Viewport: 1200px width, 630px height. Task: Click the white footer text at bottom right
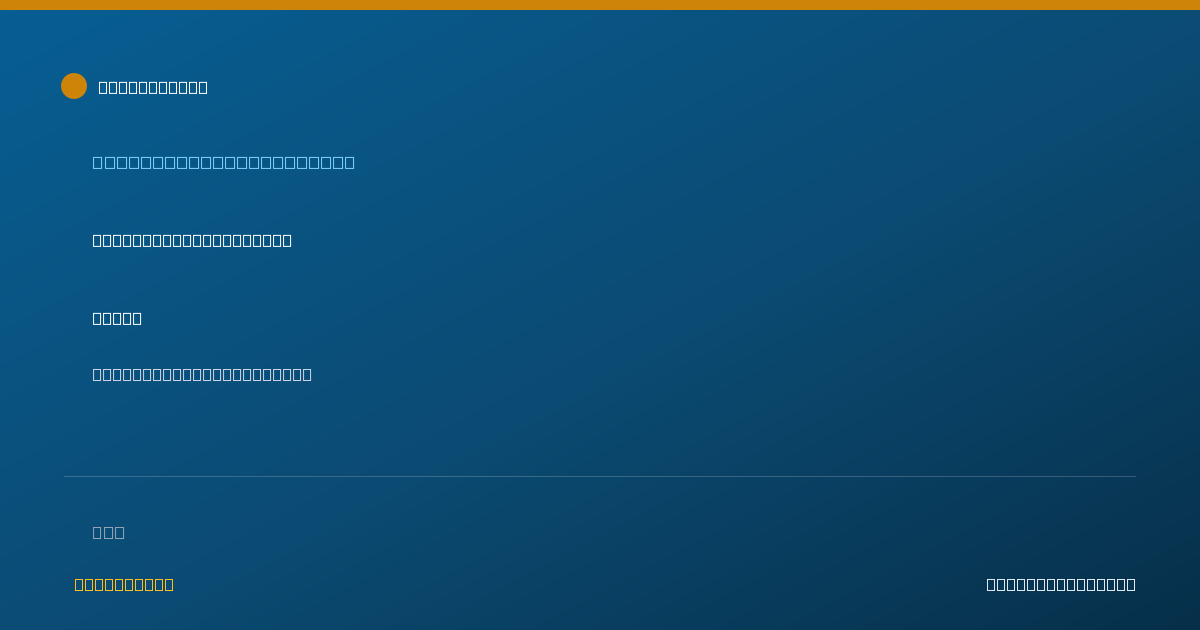click(1061, 584)
